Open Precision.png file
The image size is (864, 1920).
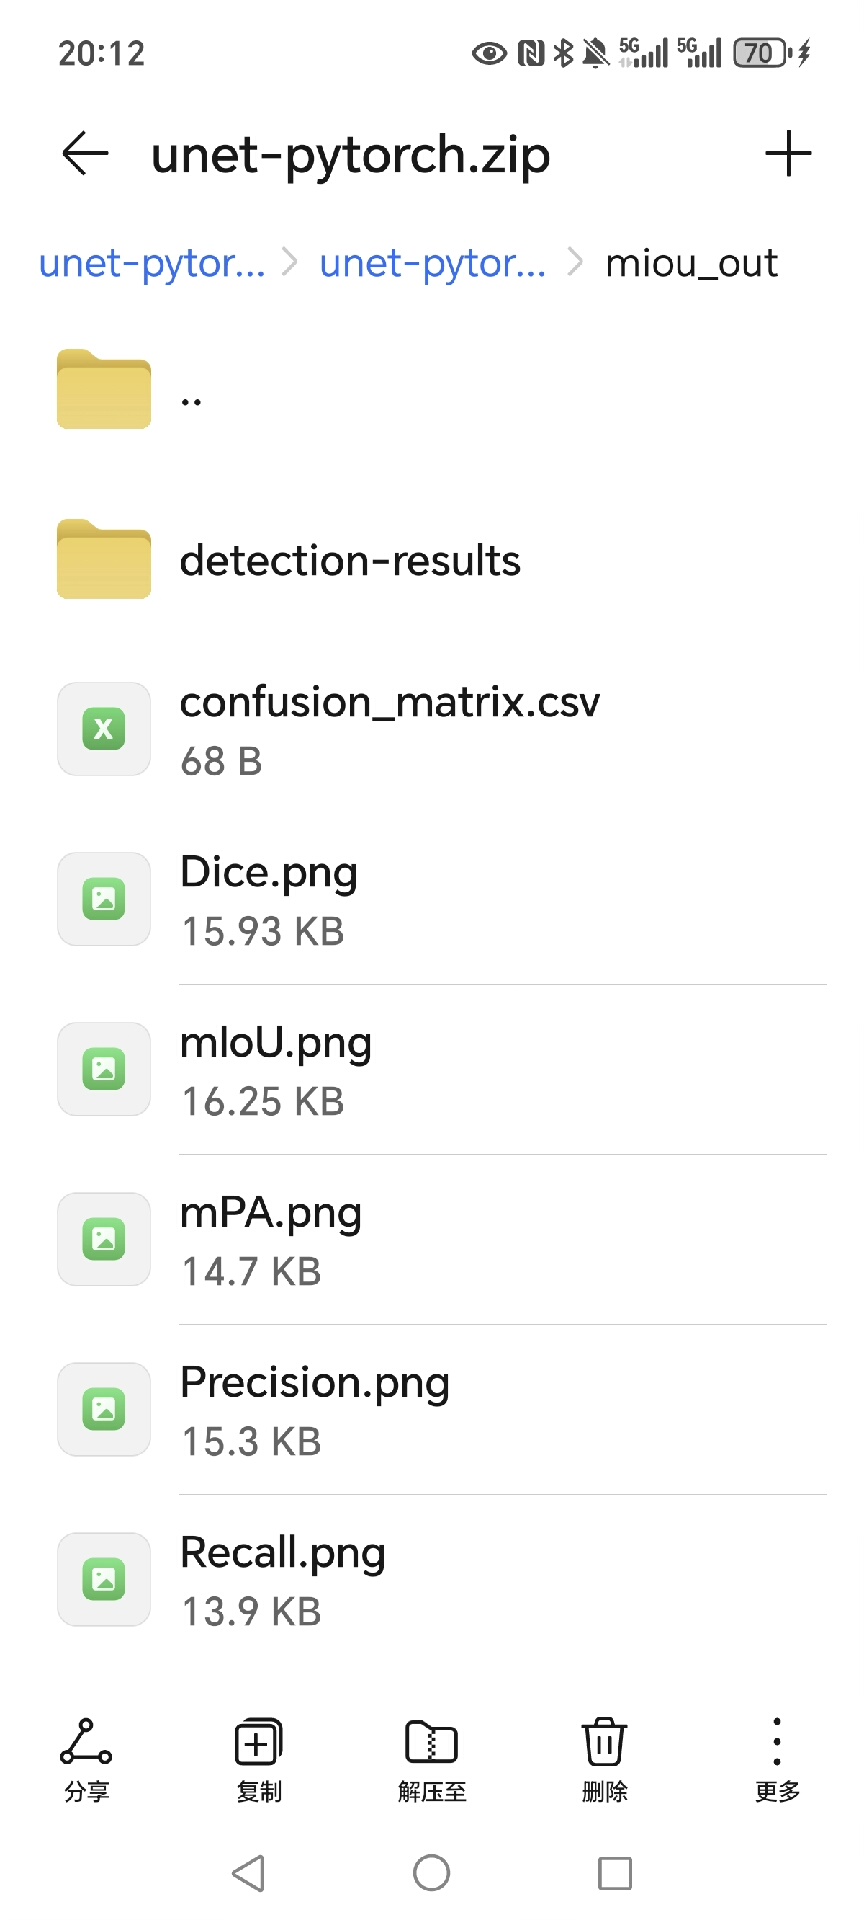tap(314, 1409)
